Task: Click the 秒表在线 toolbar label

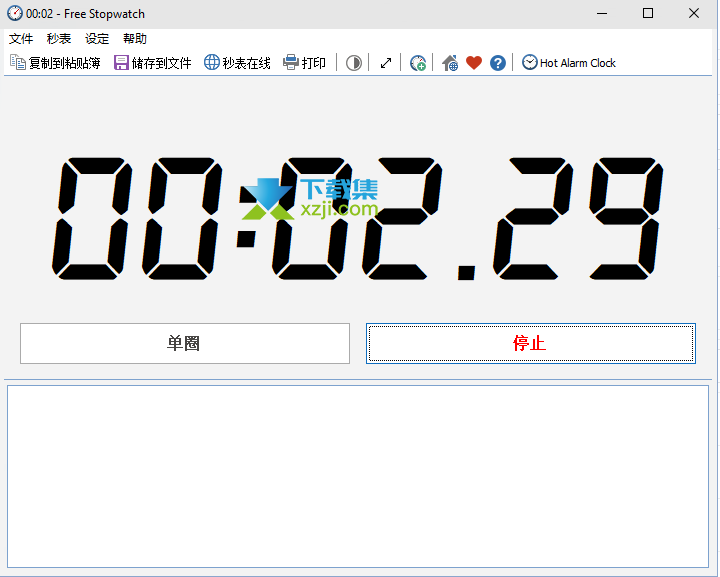Action: 247,63
